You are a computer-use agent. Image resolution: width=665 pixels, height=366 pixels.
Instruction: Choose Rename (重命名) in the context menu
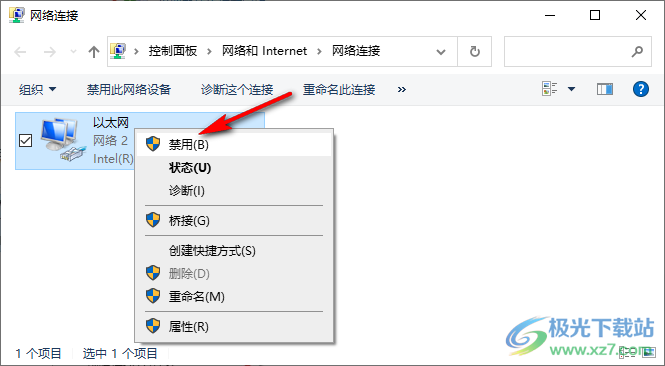234,296
